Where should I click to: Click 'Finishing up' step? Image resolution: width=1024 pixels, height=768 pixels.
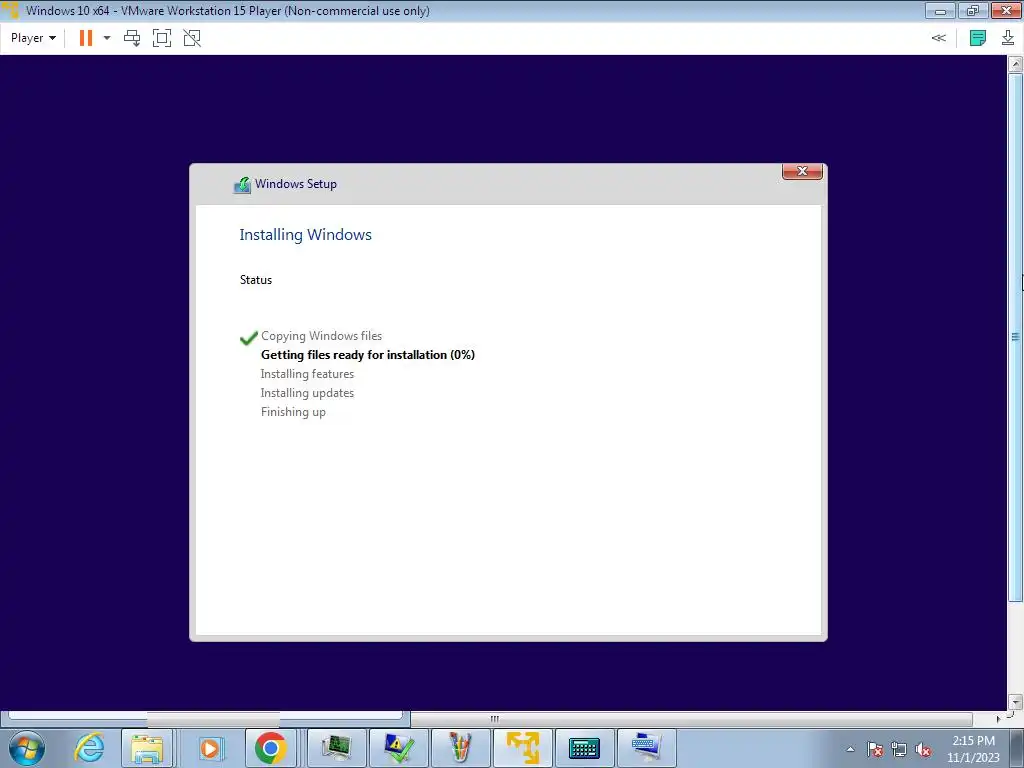point(293,412)
